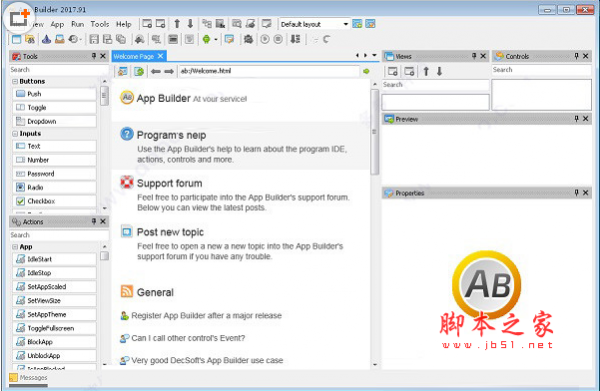This screenshot has height=391, width=600.
Task: Select the Password input tool
Action: (x=54, y=174)
